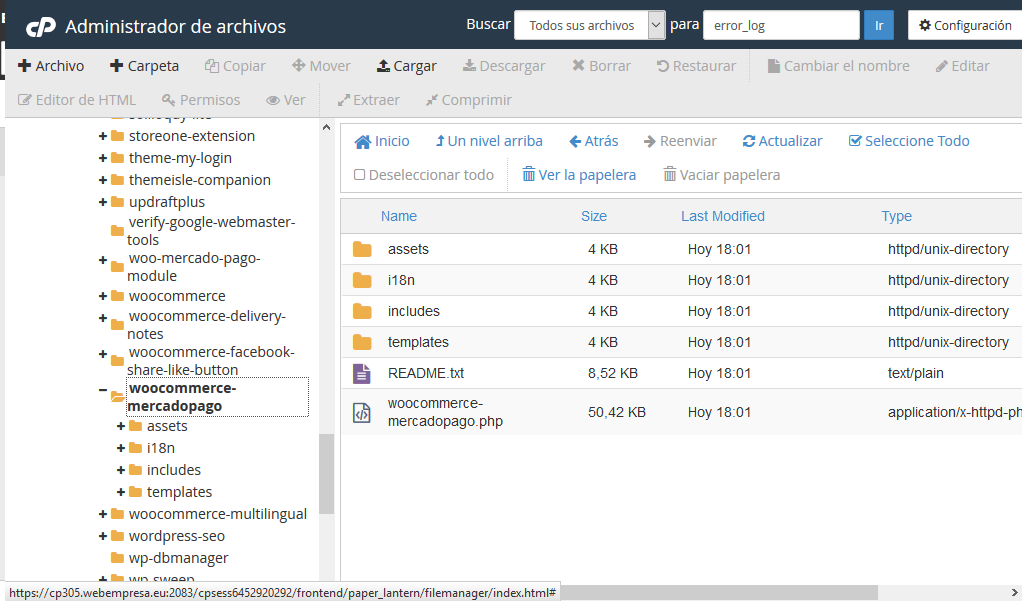This screenshot has height=601, width=1022.
Task: Select the templates folder icon in file list
Action: [362, 342]
